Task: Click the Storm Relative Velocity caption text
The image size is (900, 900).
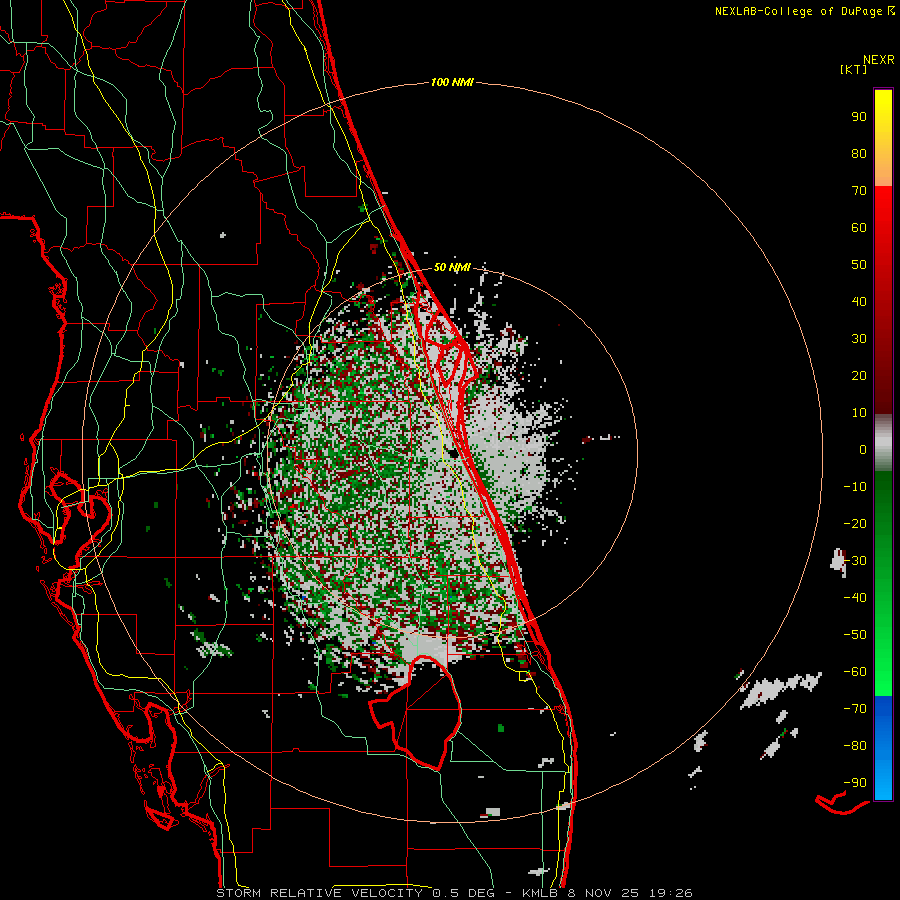Action: [x=455, y=893]
